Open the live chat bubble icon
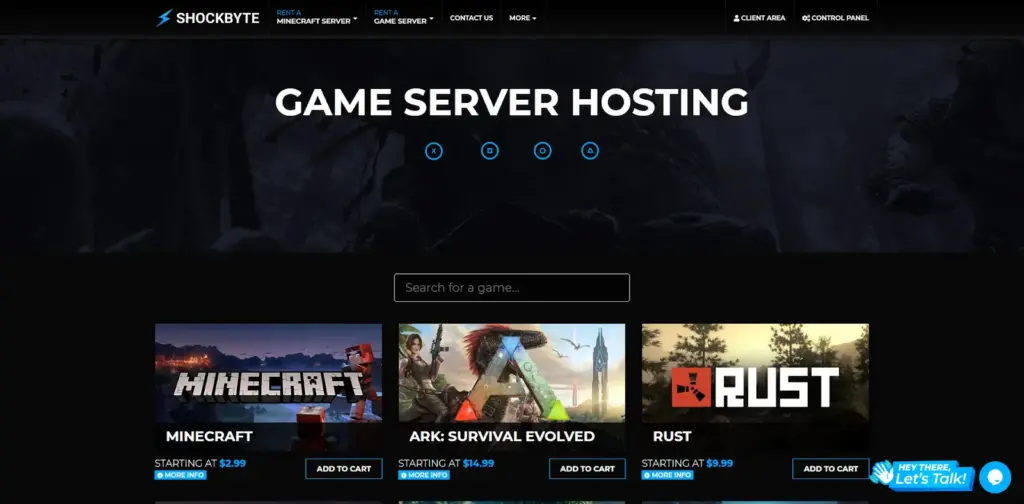The image size is (1024, 504). [994, 476]
